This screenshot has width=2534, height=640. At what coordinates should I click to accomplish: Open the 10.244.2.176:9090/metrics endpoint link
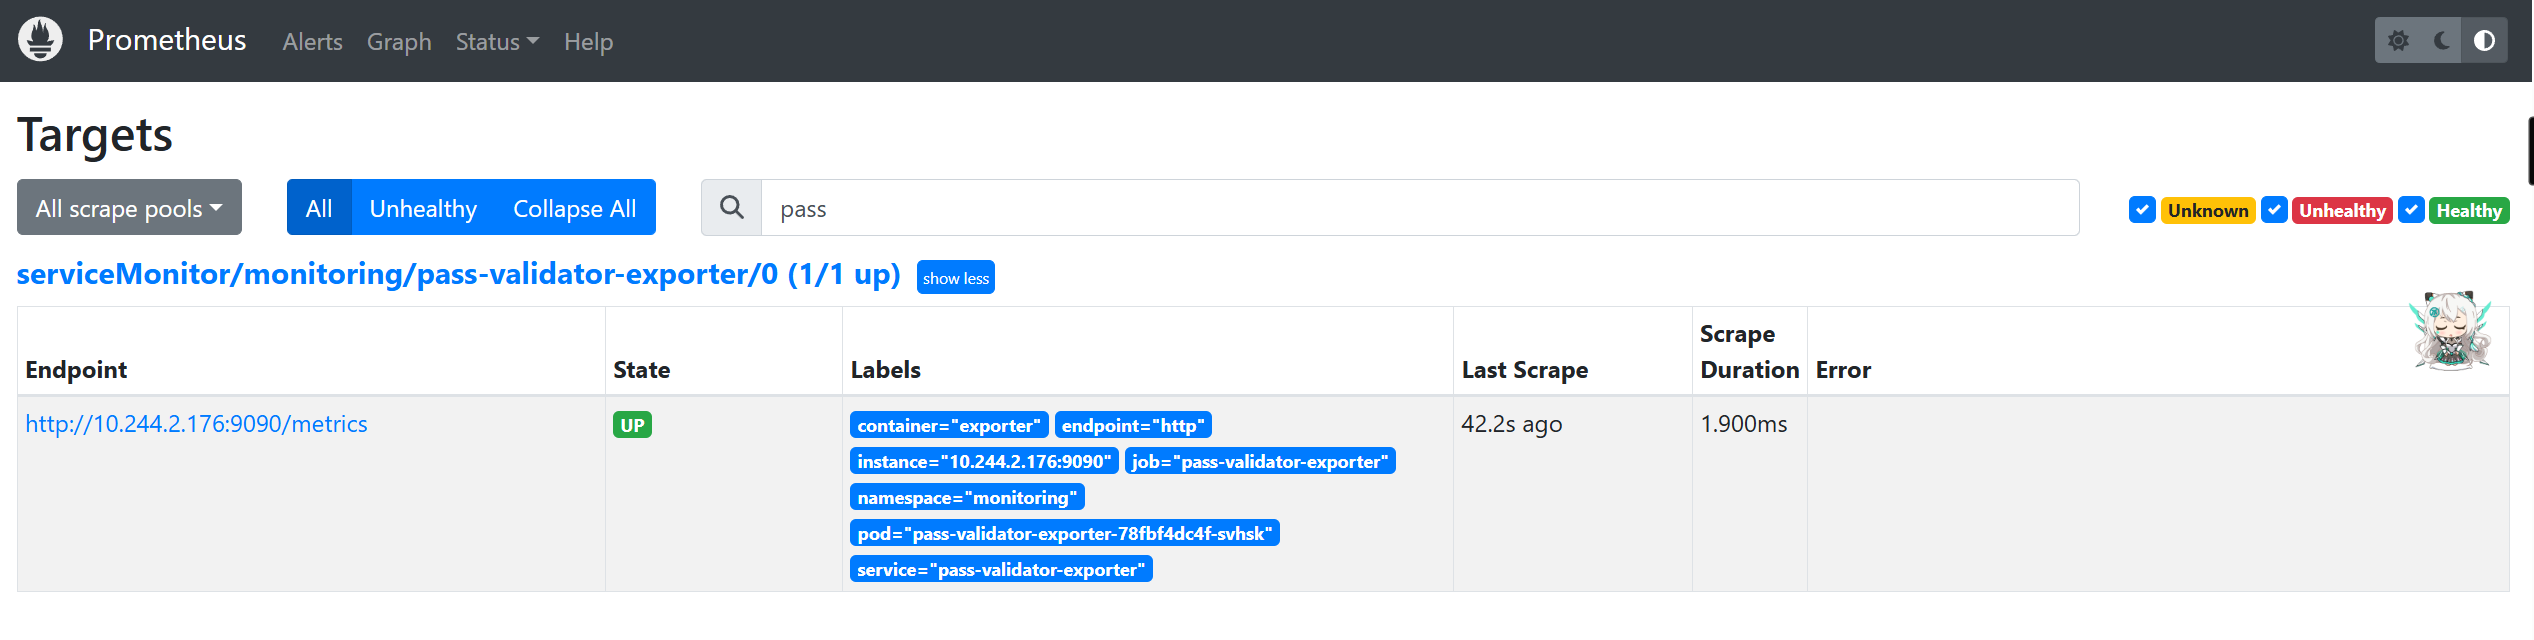[x=197, y=424]
